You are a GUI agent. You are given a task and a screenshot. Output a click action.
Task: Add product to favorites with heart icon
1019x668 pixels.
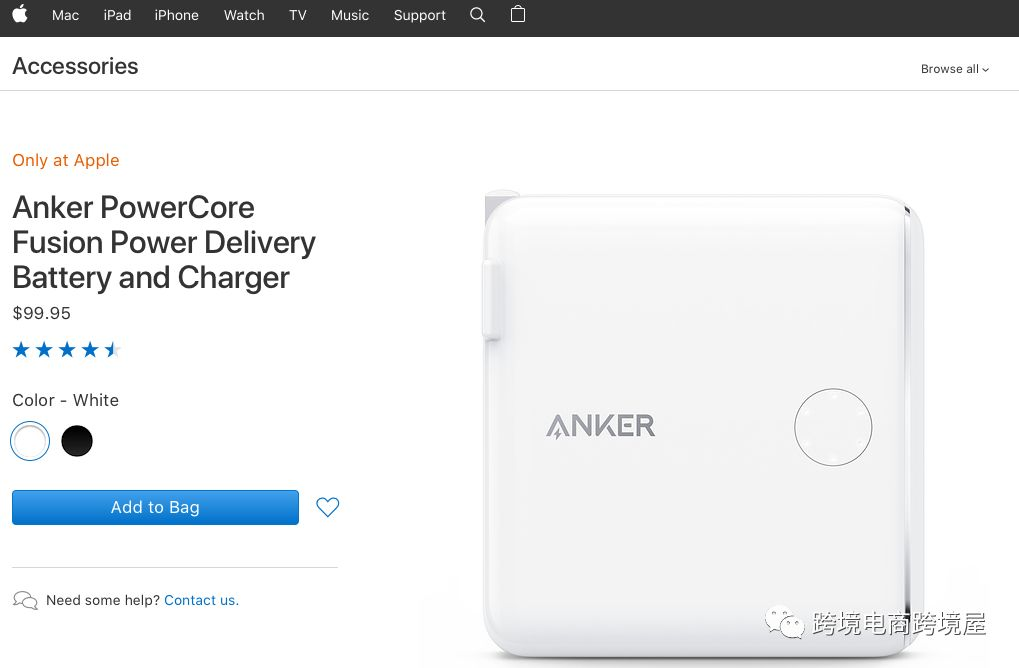(x=328, y=507)
